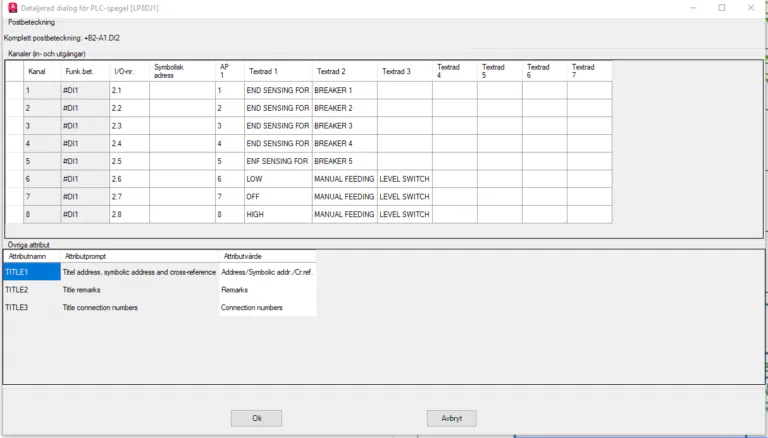Click the OFF cell in channel 7
The height and width of the screenshot is (438, 768).
pos(277,197)
